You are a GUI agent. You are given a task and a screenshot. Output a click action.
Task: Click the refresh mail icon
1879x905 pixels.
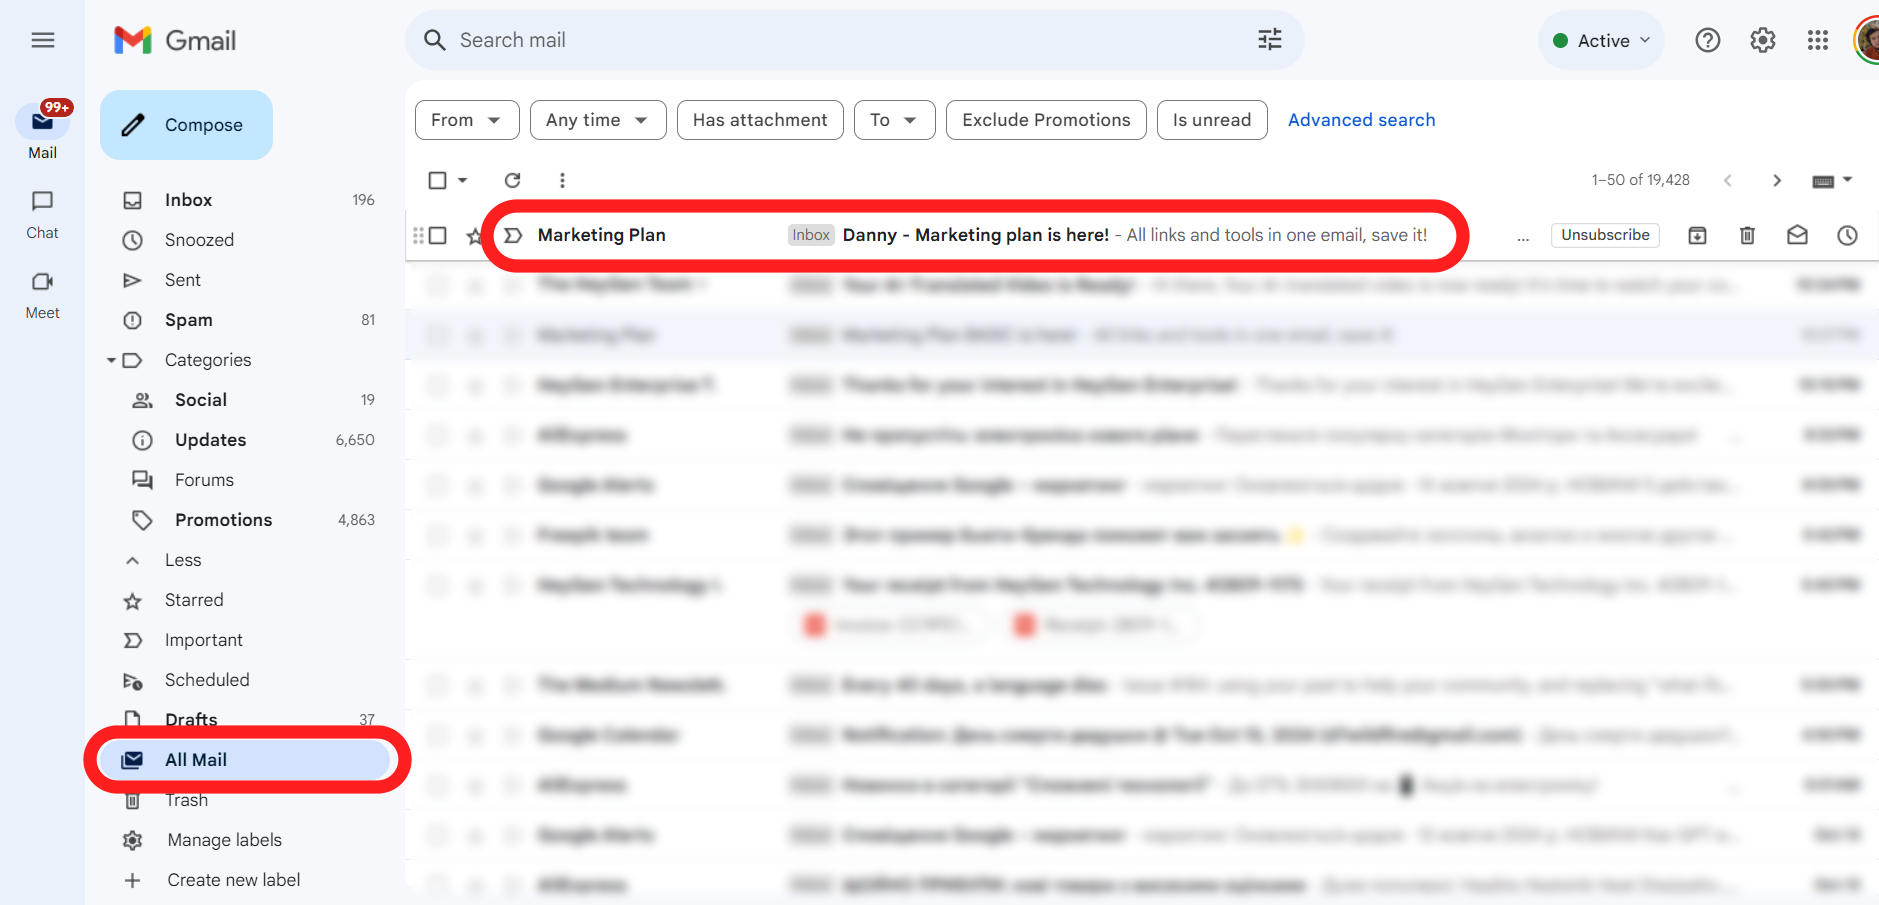coord(512,180)
